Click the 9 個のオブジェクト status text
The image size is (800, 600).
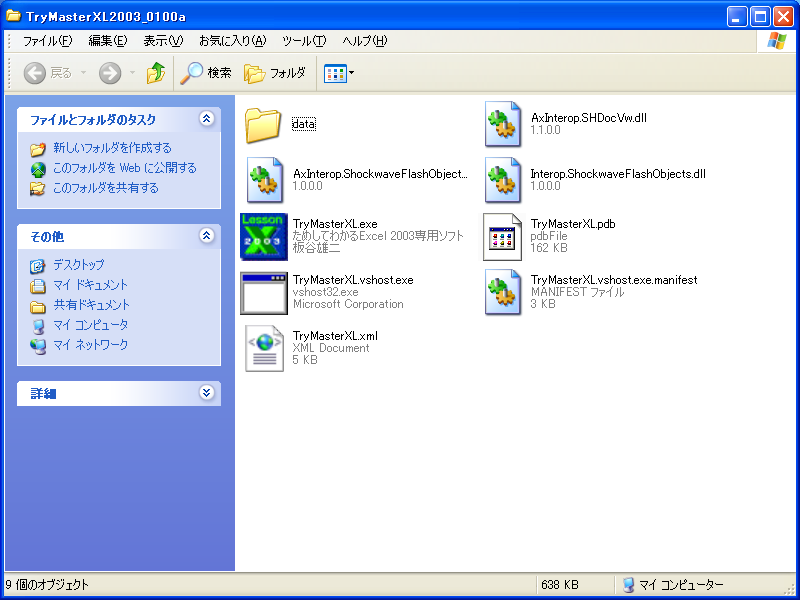[x=47, y=585]
